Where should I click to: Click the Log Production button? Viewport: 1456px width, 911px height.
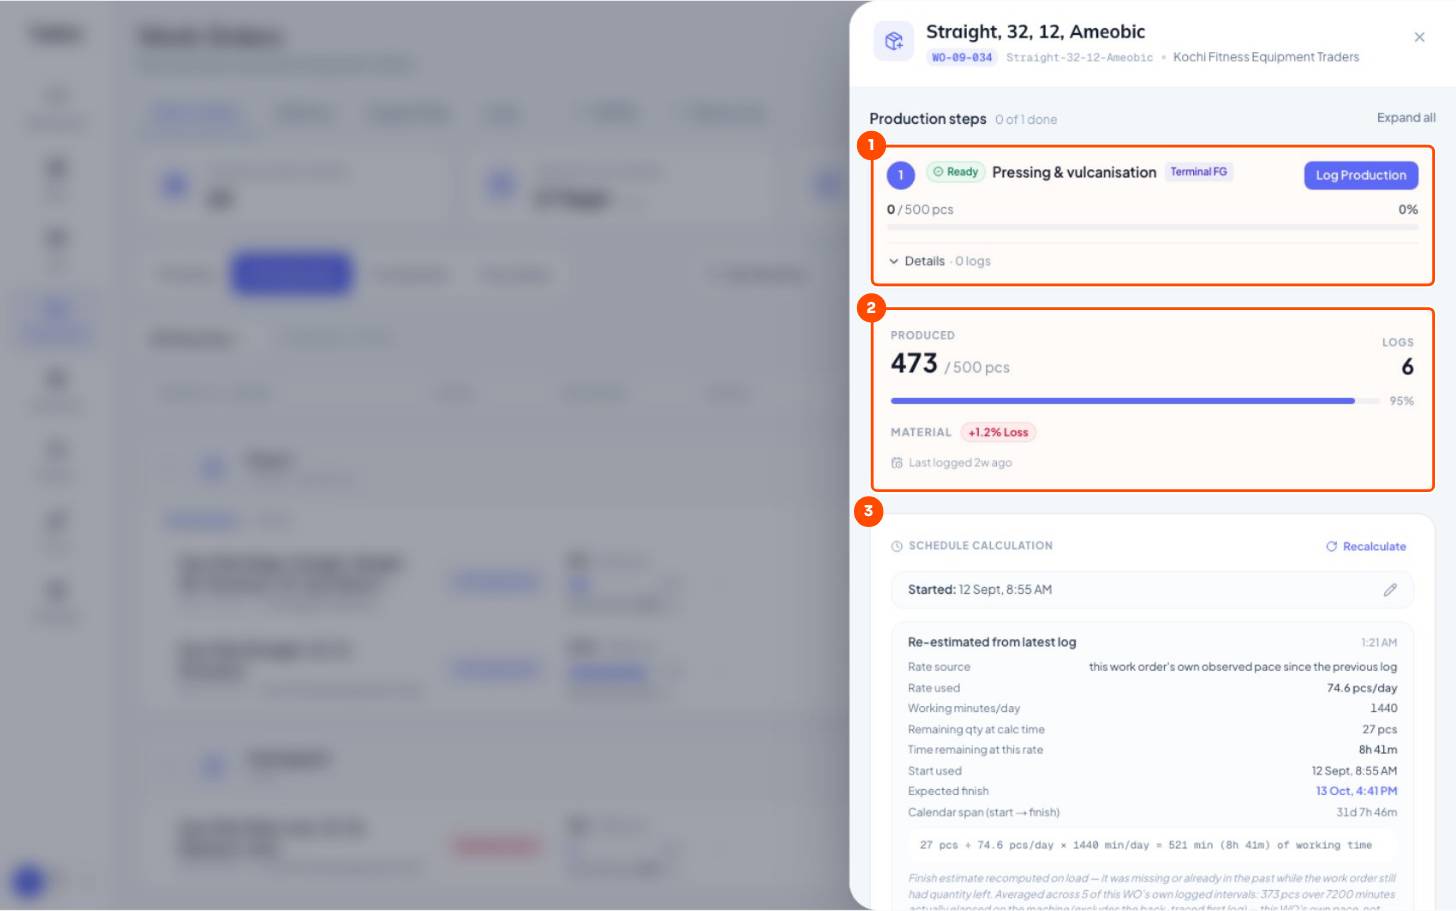(x=1361, y=175)
